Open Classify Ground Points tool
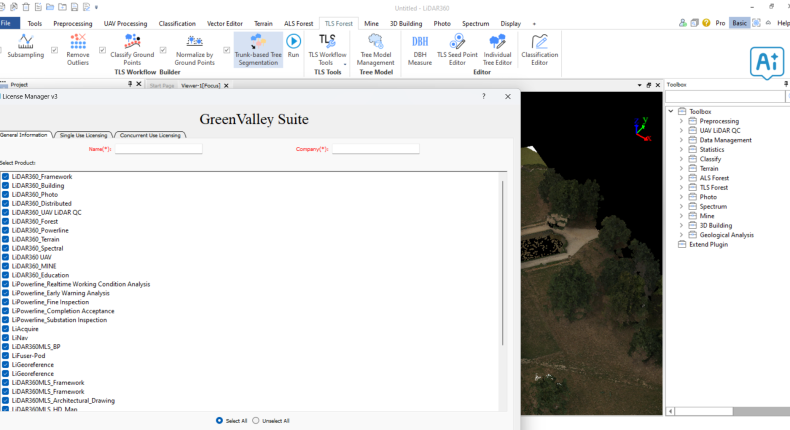 point(132,49)
